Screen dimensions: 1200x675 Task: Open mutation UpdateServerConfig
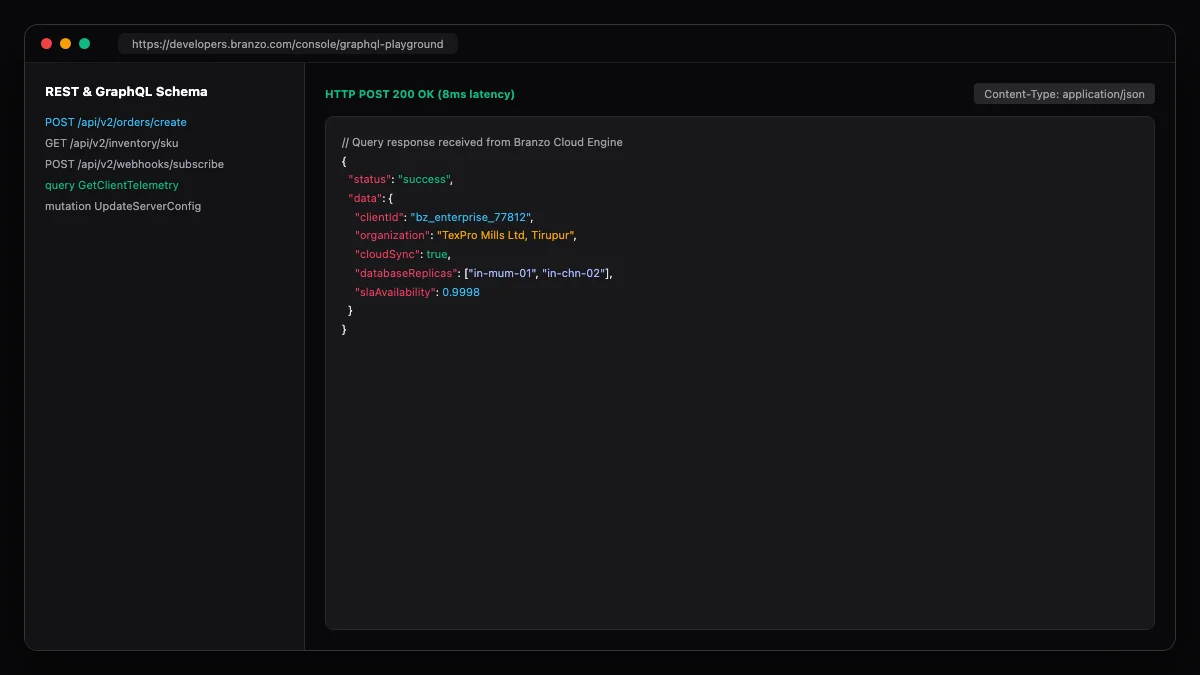pos(123,206)
